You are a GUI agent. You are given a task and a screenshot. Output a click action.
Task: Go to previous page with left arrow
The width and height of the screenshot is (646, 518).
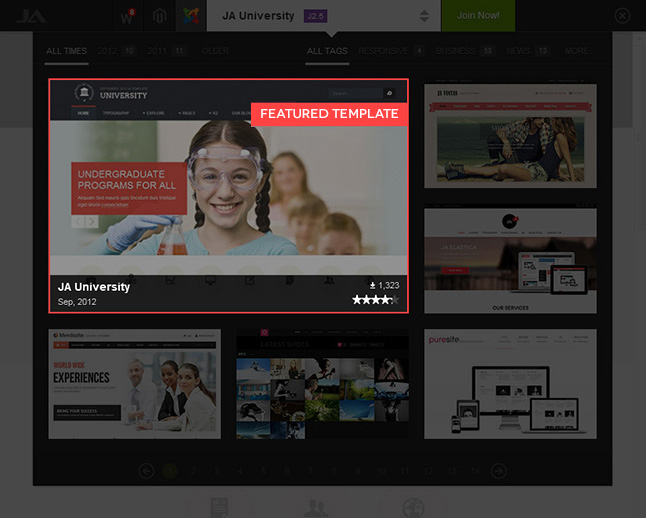146,471
